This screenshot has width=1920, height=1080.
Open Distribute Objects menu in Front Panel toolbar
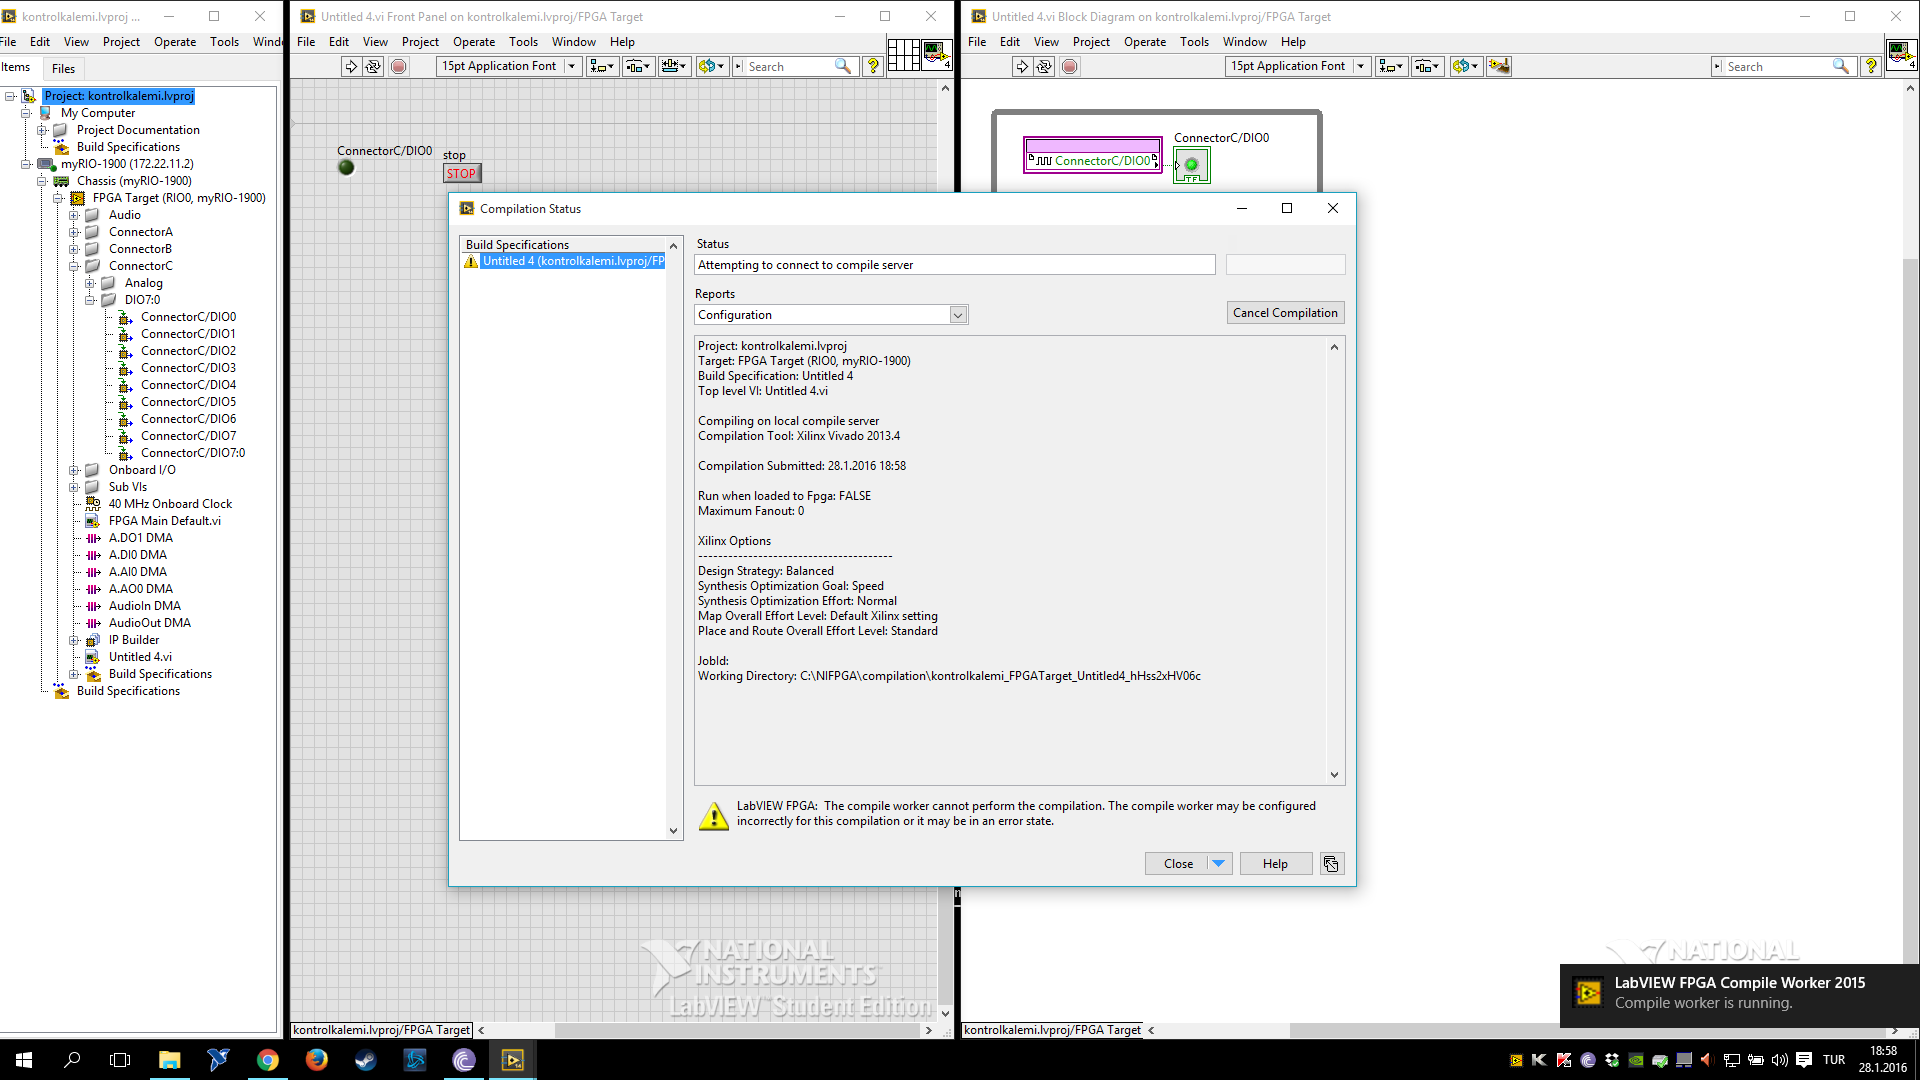click(x=638, y=66)
